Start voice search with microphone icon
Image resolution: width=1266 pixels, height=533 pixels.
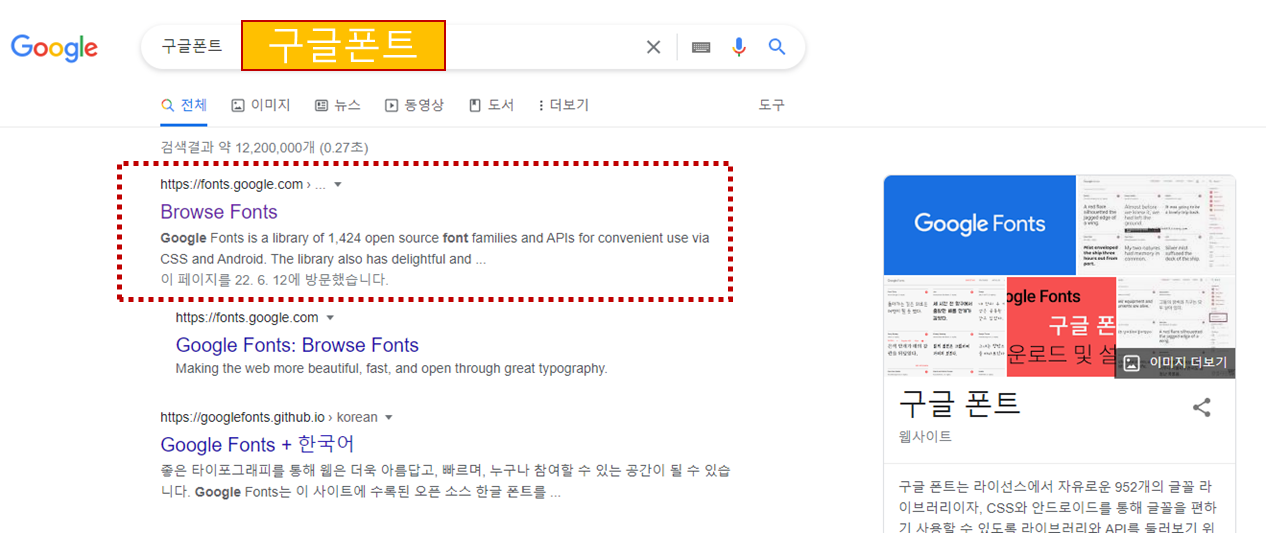[x=739, y=47]
